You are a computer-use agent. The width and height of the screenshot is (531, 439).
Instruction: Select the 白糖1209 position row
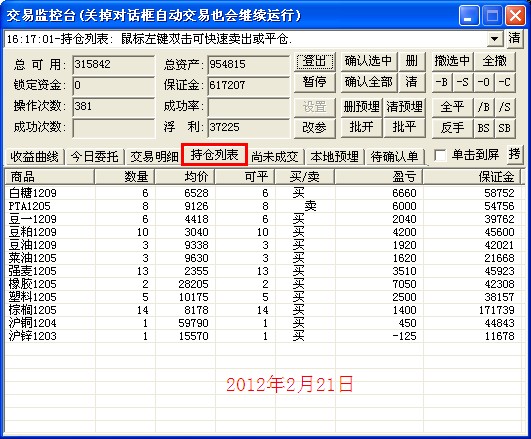tap(263, 193)
